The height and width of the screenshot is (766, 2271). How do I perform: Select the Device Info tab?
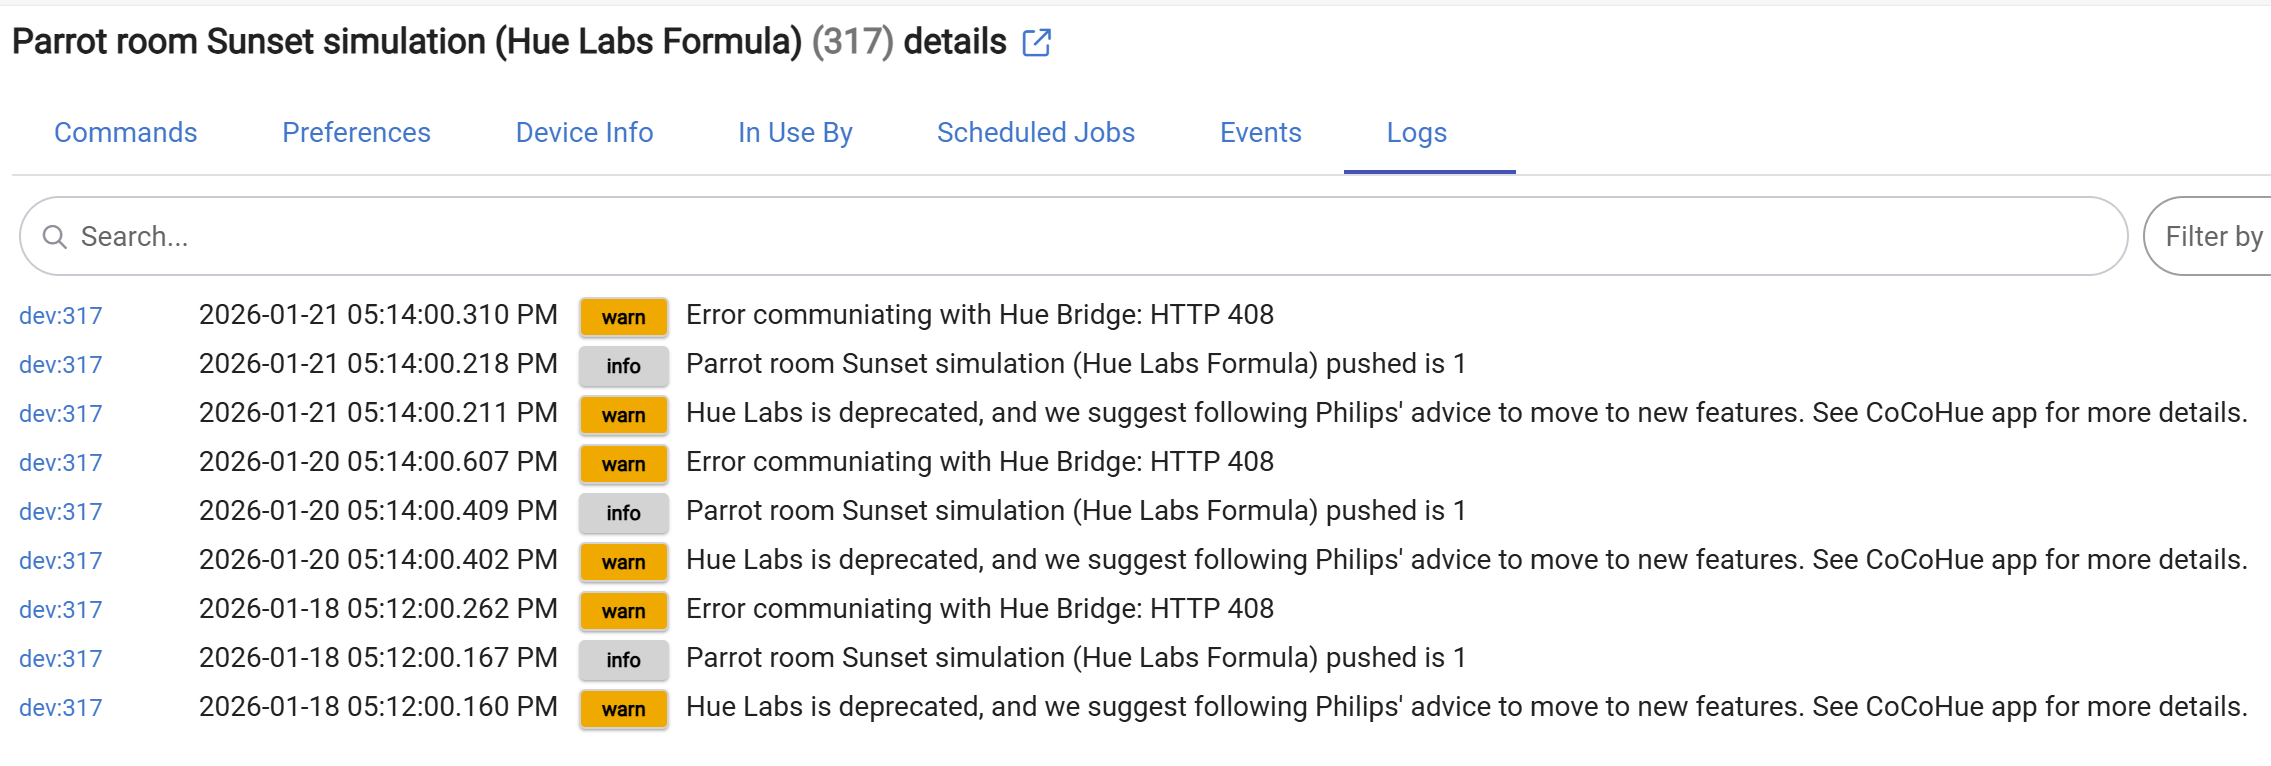pyautogui.click(x=584, y=133)
